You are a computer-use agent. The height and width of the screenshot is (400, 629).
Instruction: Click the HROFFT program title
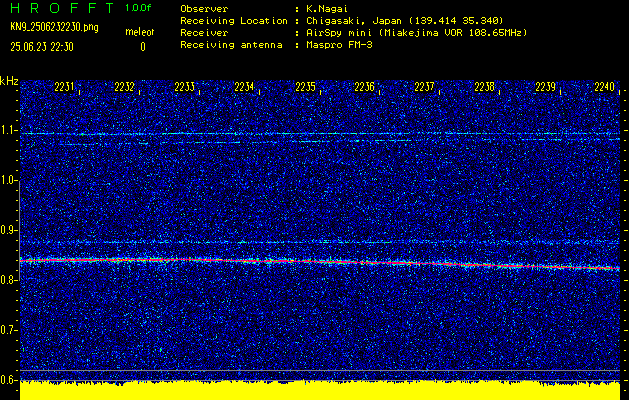coord(62,8)
